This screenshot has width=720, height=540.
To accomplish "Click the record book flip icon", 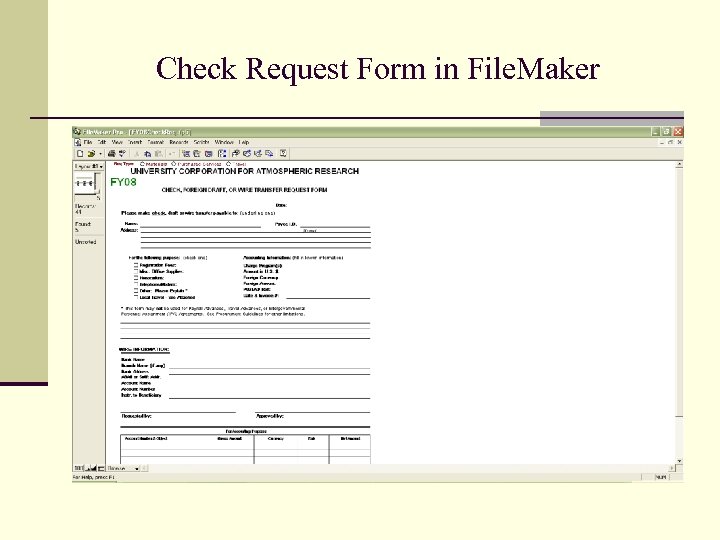I will click(85, 183).
